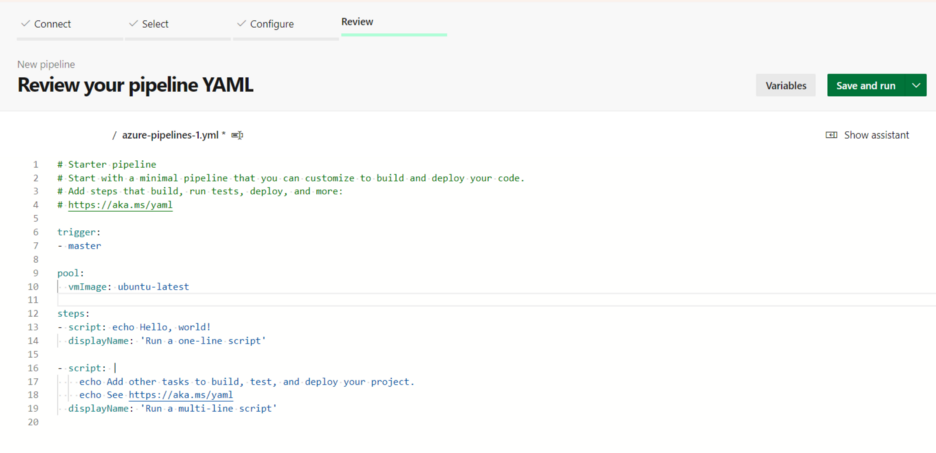936x453 pixels.
Task: Click the trigger keyword in the editor
Action: pyautogui.click(x=78, y=232)
